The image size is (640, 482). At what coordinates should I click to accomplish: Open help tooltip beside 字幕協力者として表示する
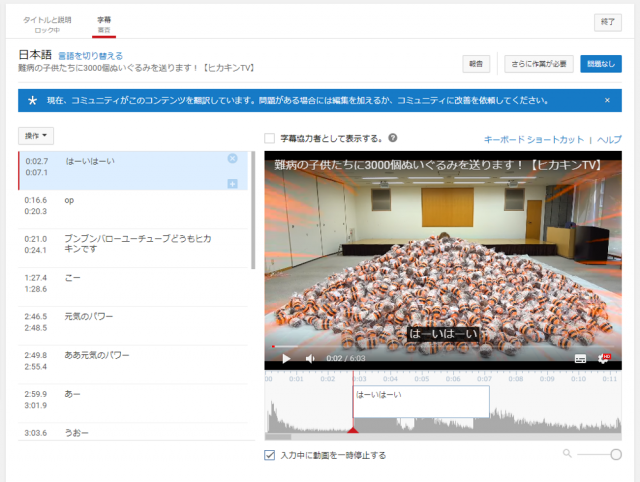coord(393,138)
